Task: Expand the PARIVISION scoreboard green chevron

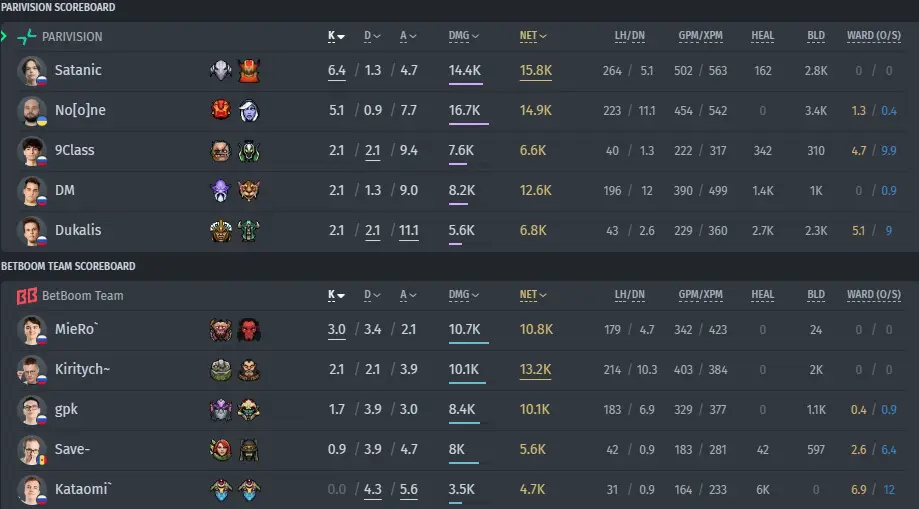Action: click(4, 36)
